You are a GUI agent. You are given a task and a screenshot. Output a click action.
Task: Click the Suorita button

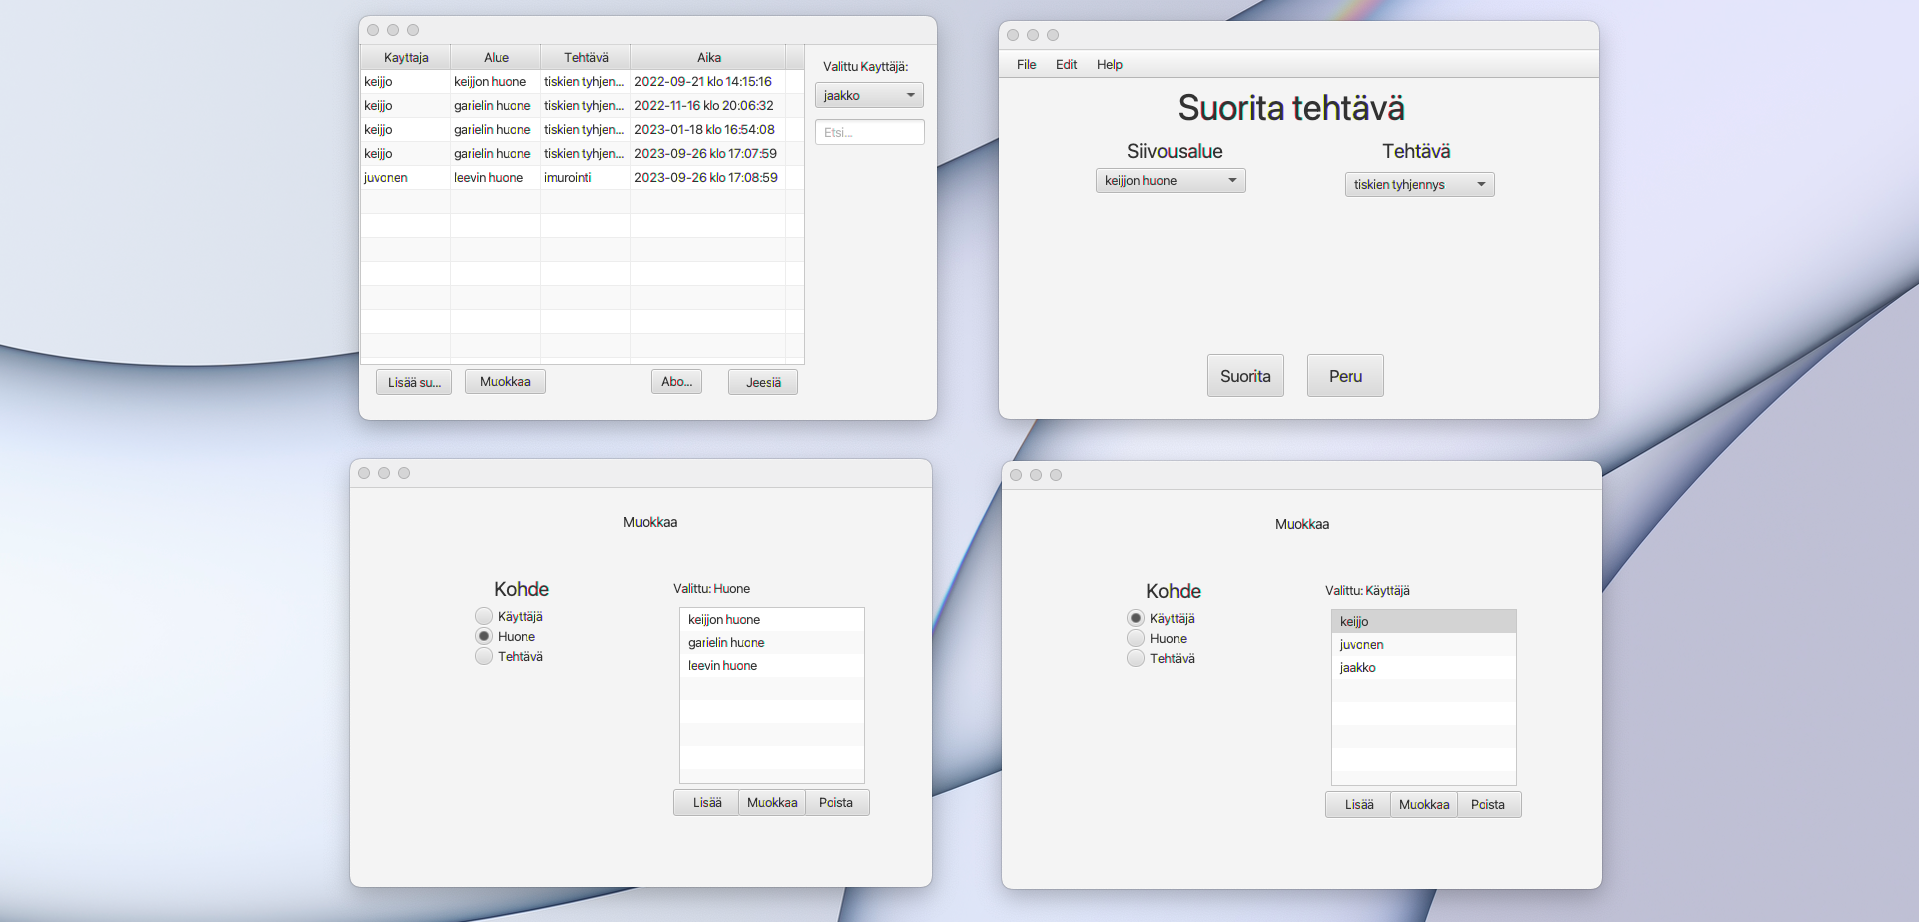[x=1245, y=376]
